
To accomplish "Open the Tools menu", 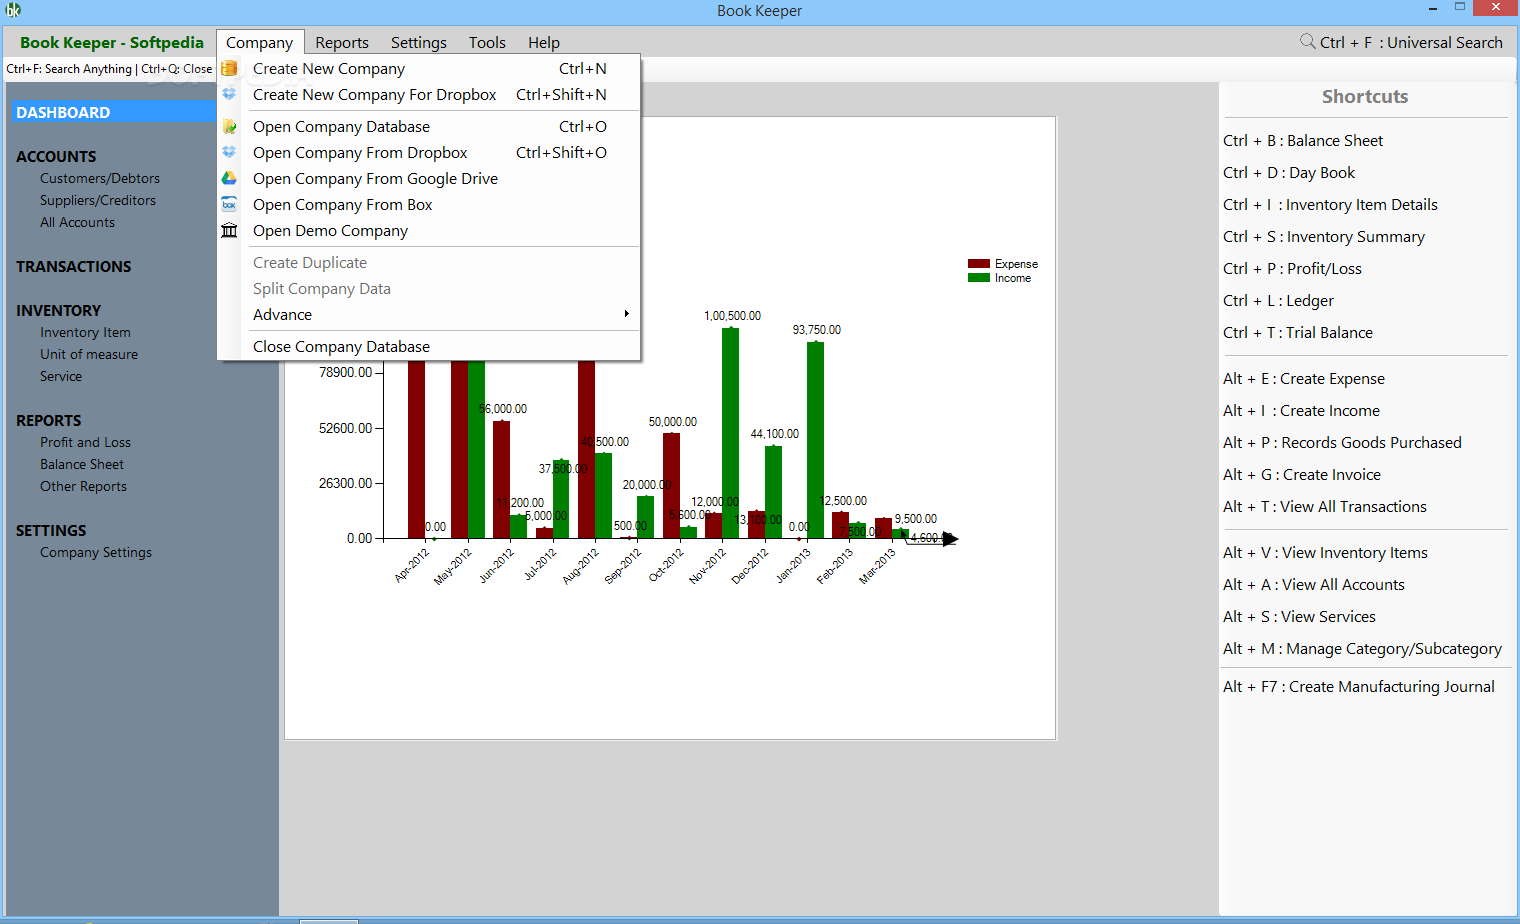I will 487,43.
